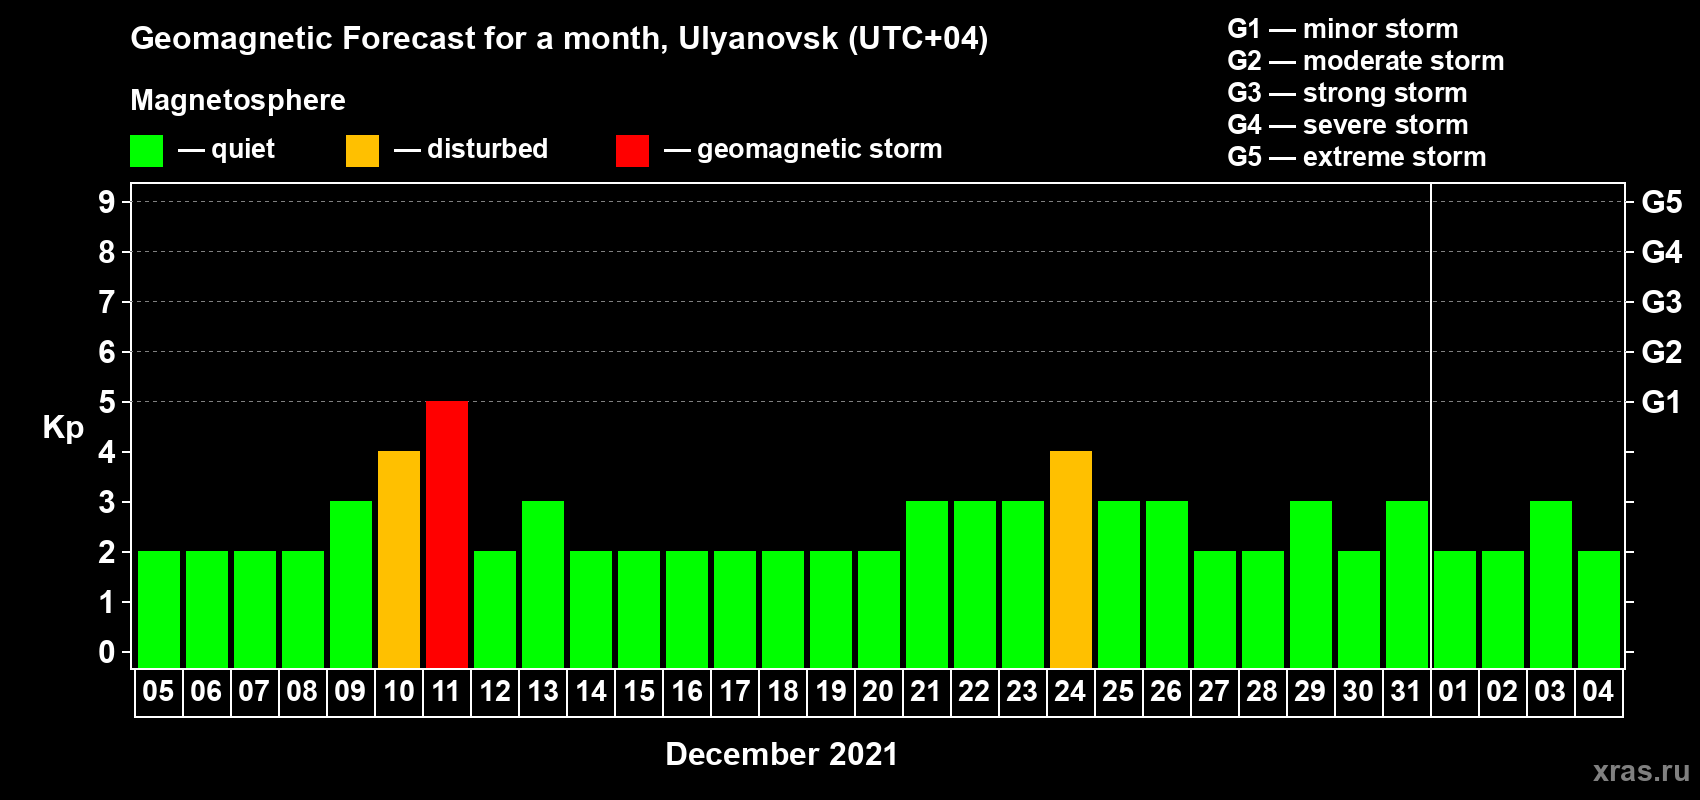Click the quiet legend label
This screenshot has width=1700, height=800.
pyautogui.click(x=243, y=149)
